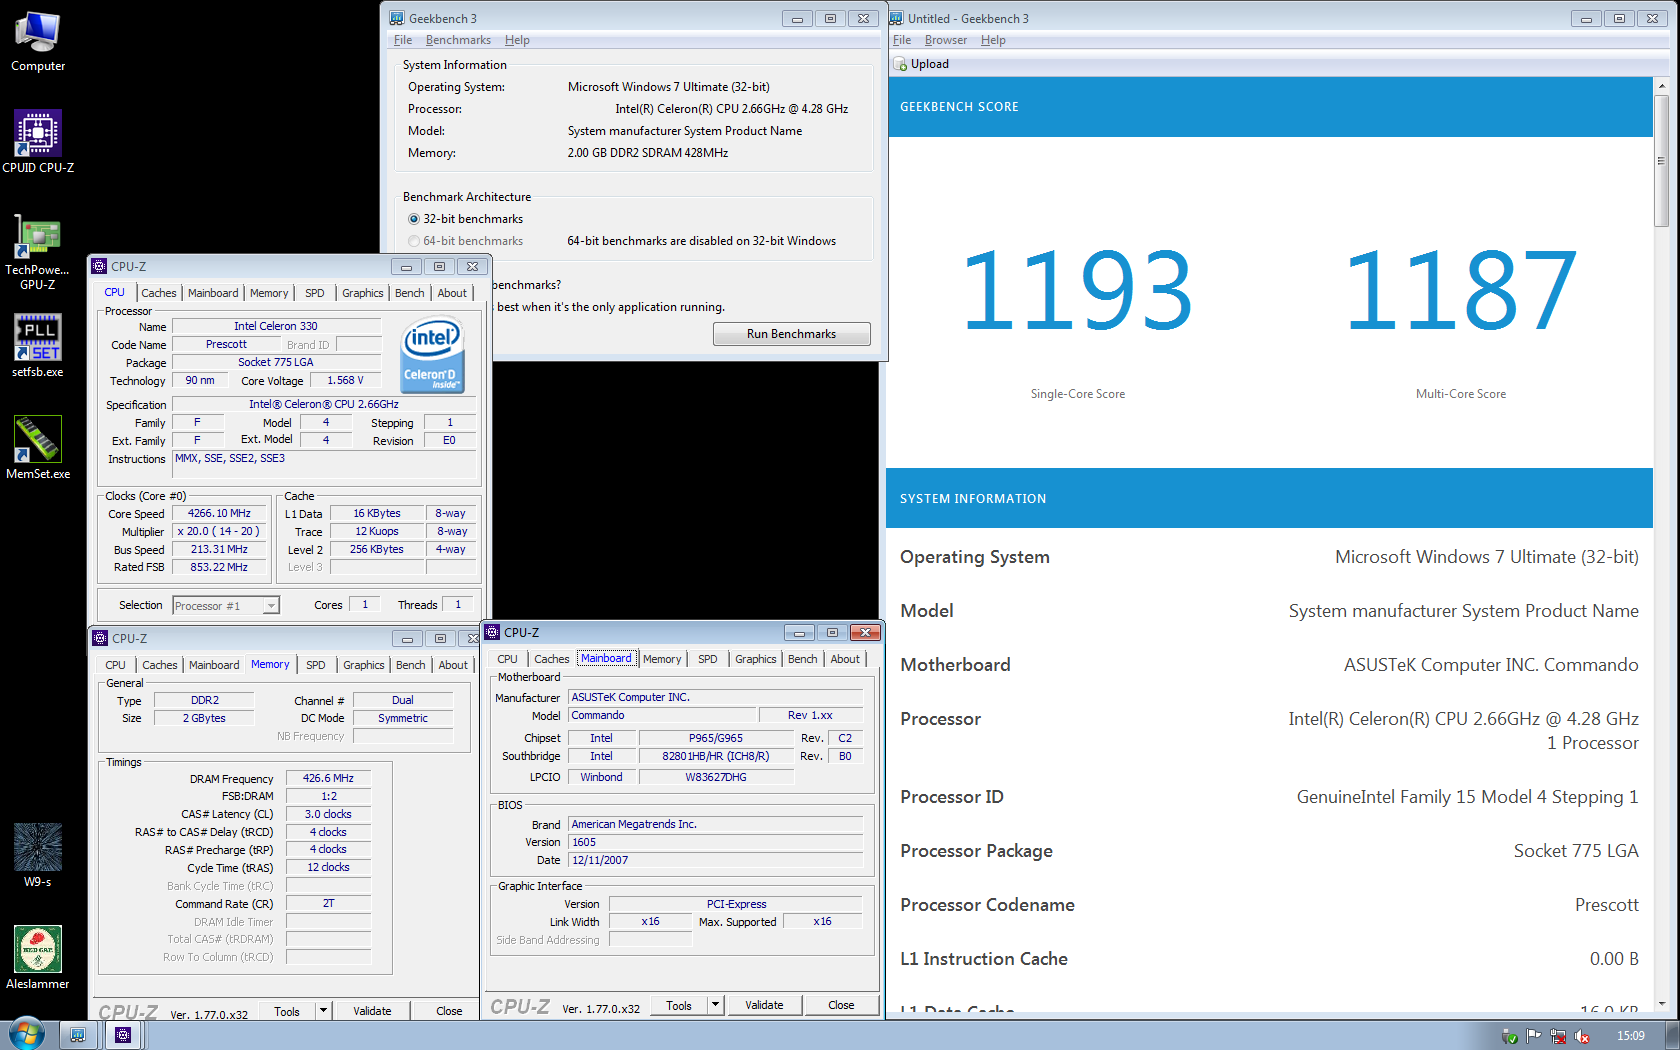
Task: Click Validate in Mainboard CPU-Z window
Action: tap(764, 1005)
